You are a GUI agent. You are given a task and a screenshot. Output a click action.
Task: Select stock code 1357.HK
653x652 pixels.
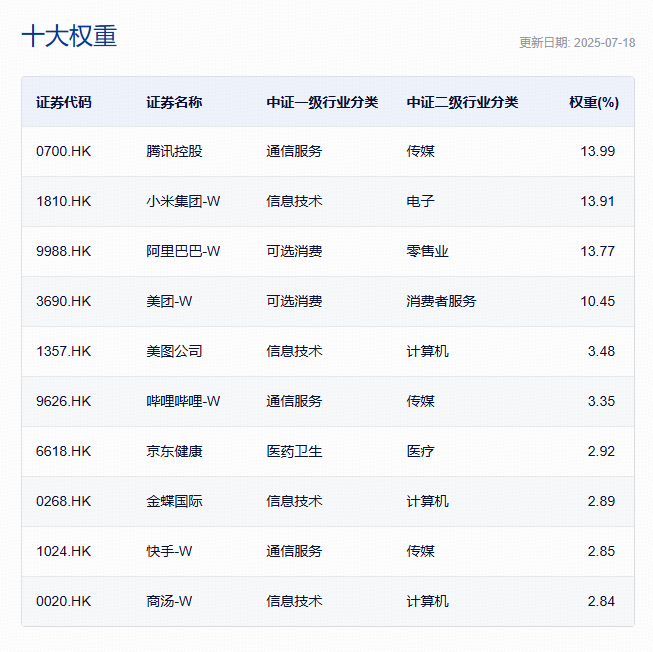(x=63, y=351)
